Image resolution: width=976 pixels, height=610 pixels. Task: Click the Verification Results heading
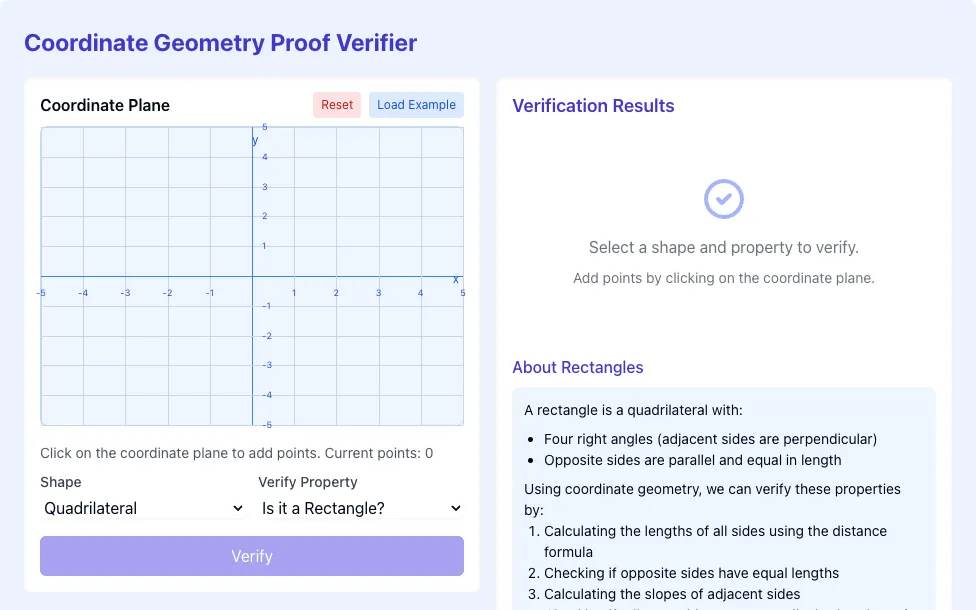[593, 106]
